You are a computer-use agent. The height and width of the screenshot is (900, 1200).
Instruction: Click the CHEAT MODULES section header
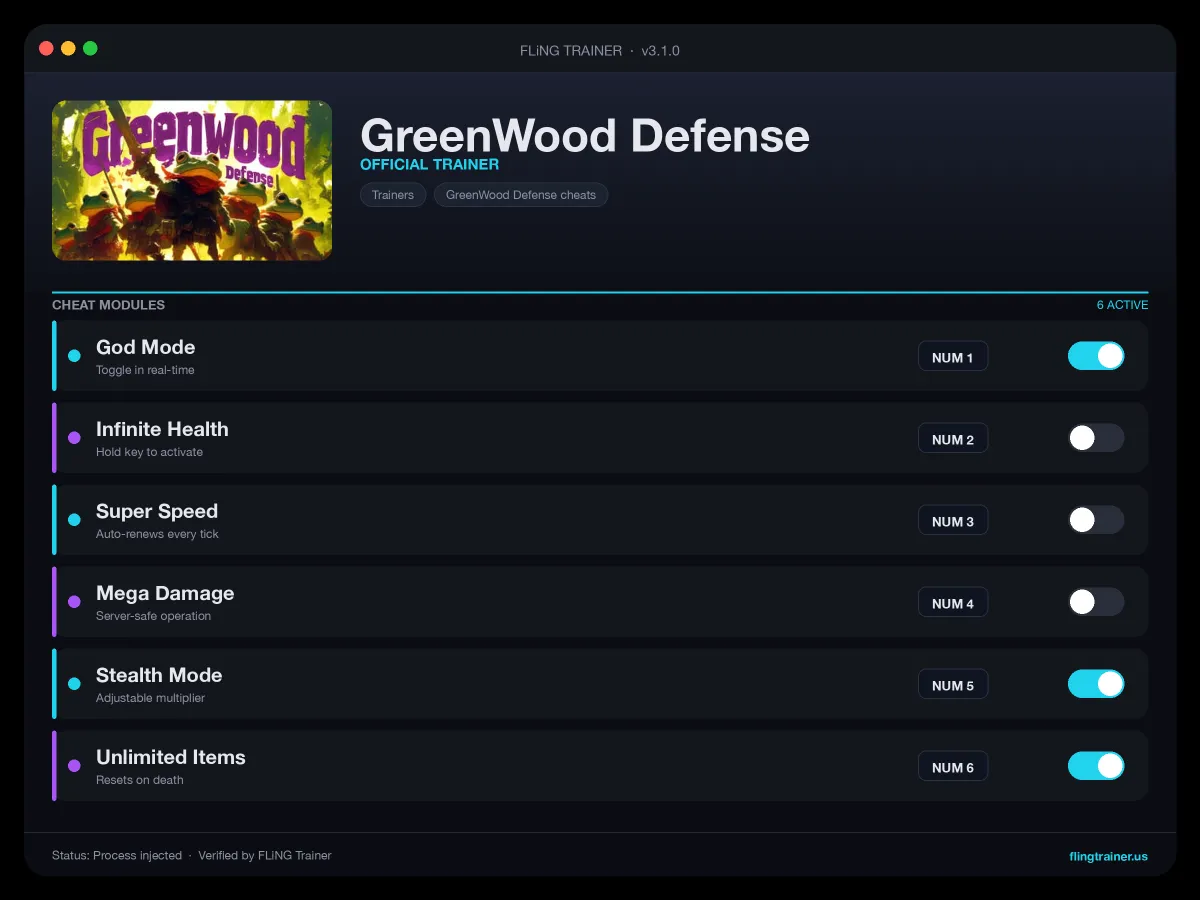pyautogui.click(x=108, y=305)
